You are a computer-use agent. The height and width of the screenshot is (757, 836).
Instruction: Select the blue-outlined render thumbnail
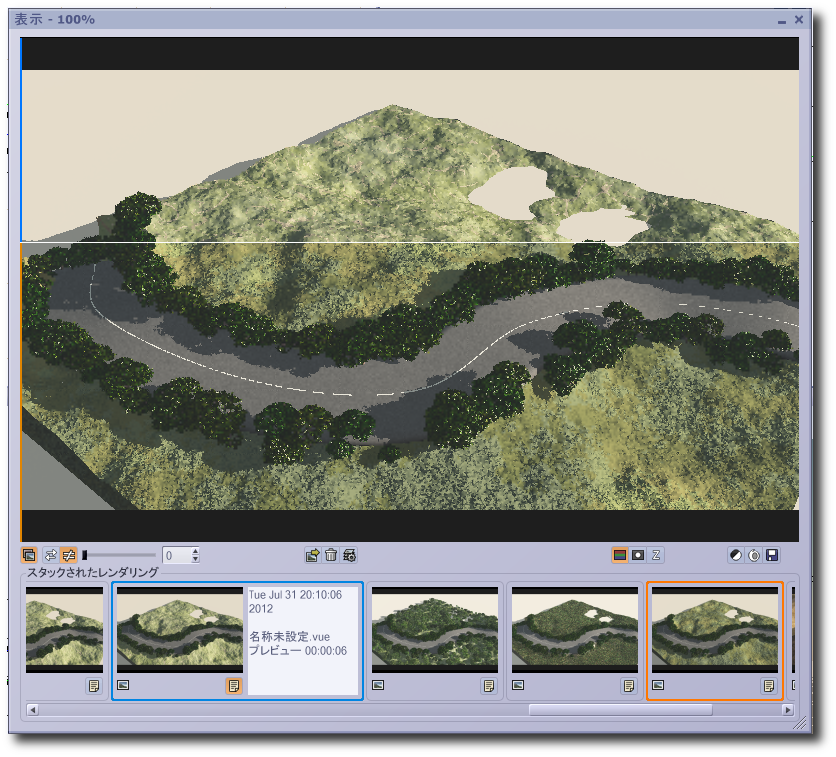[180, 630]
